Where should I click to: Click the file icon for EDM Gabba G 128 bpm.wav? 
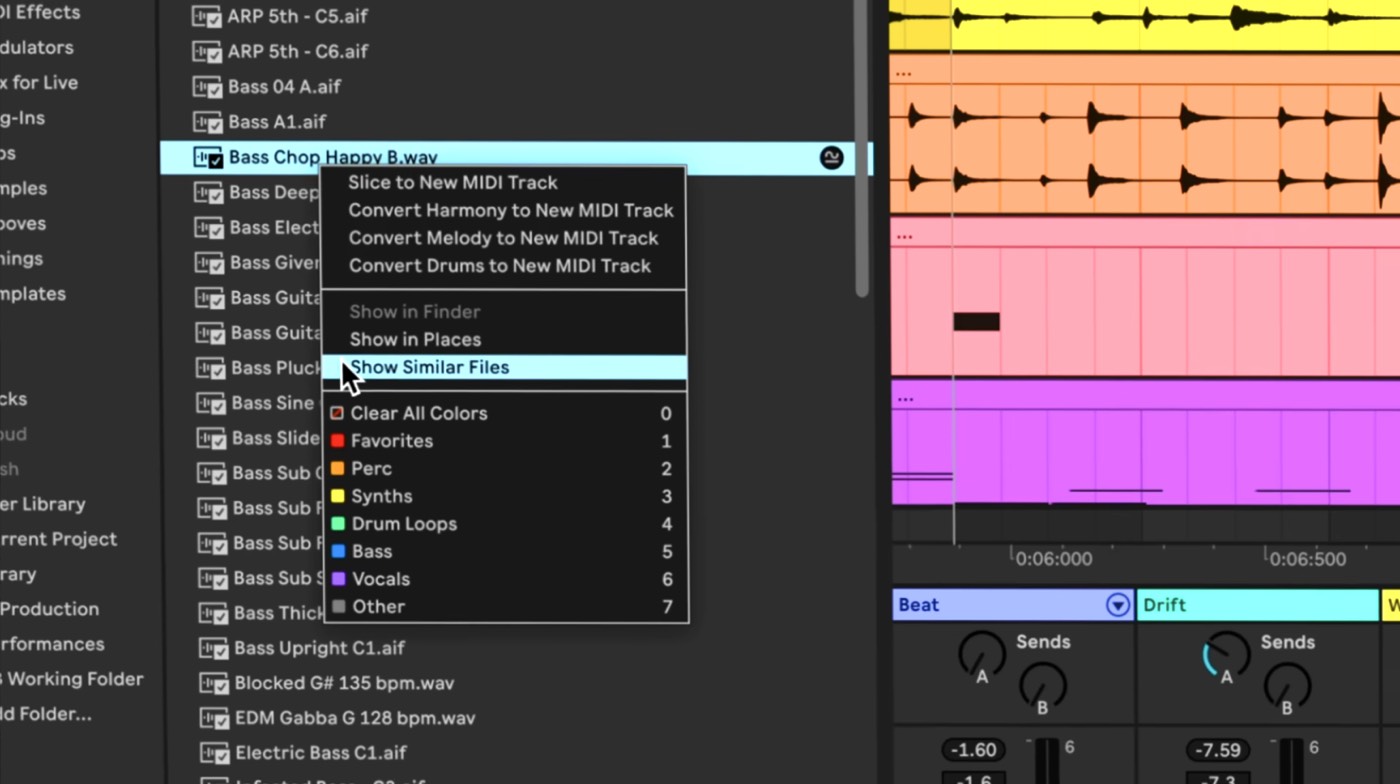pos(213,718)
